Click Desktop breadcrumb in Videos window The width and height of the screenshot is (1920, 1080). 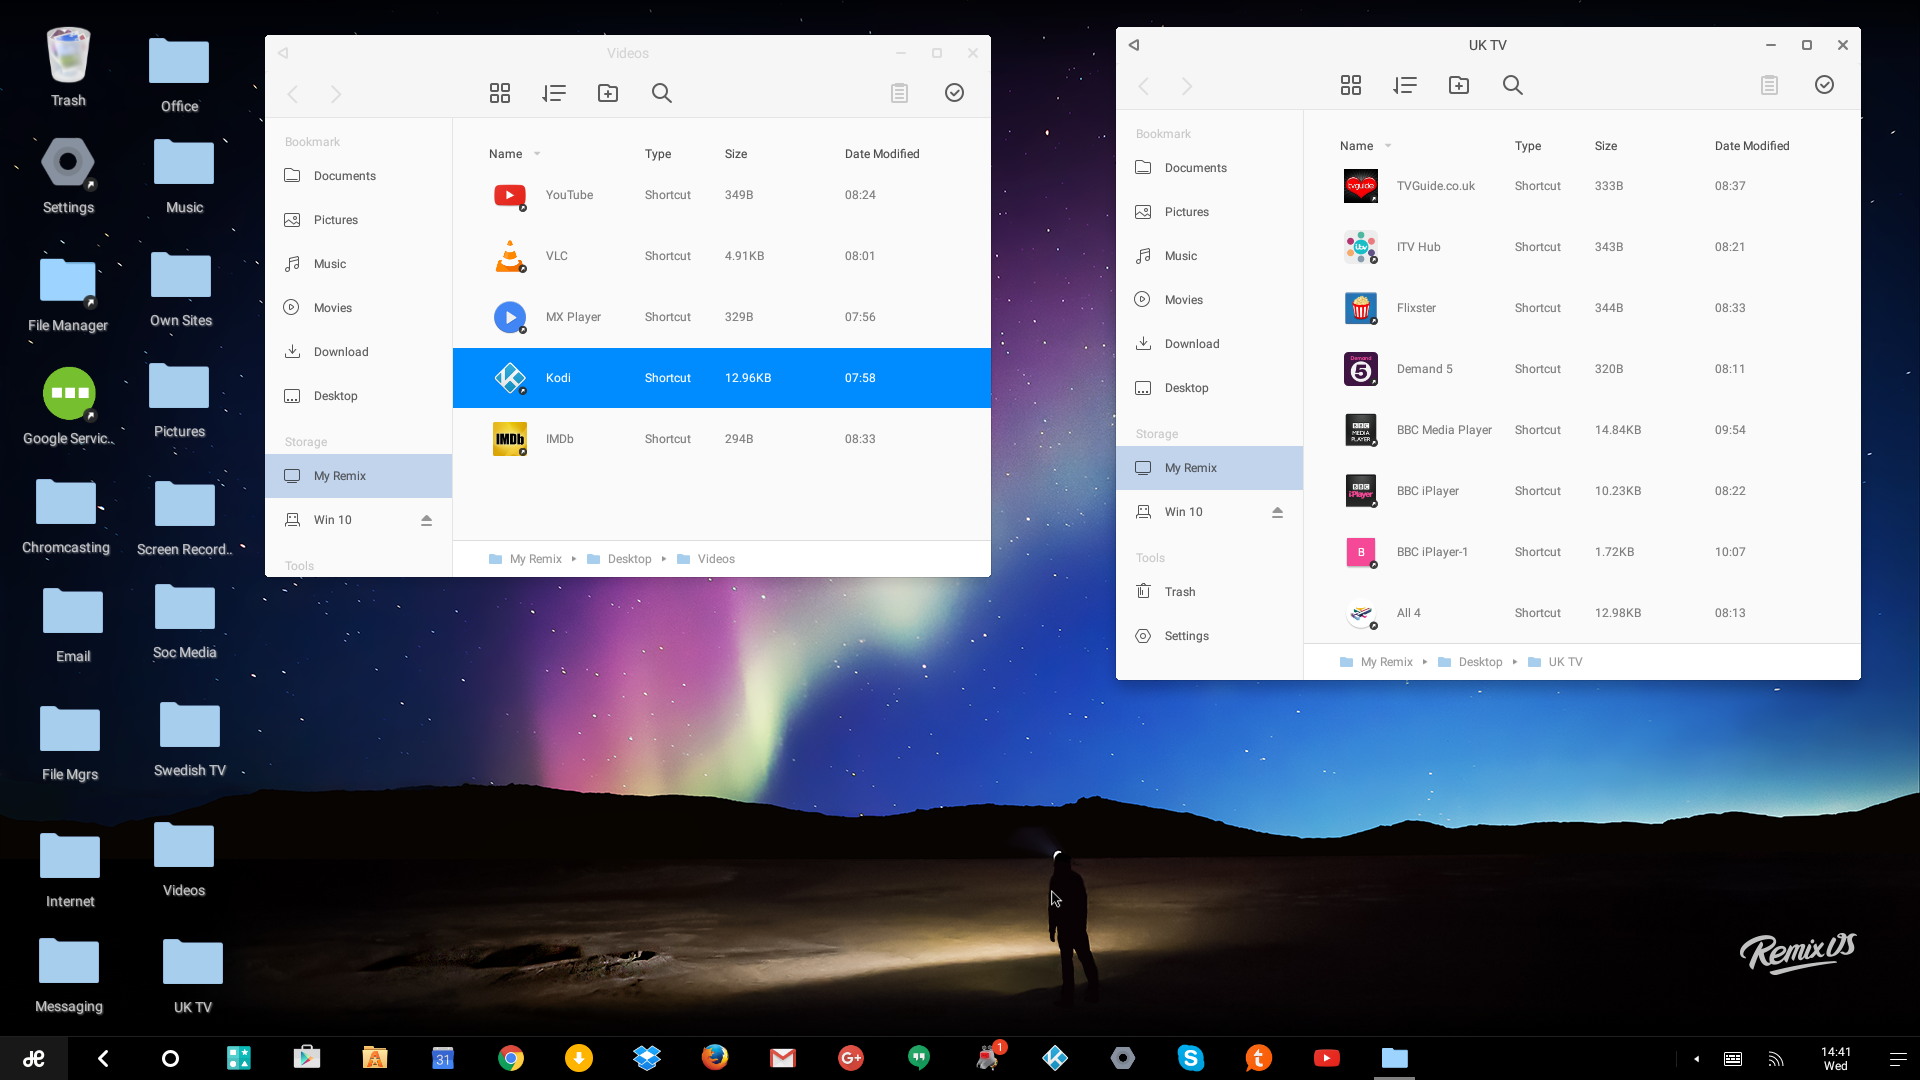[x=619, y=559]
